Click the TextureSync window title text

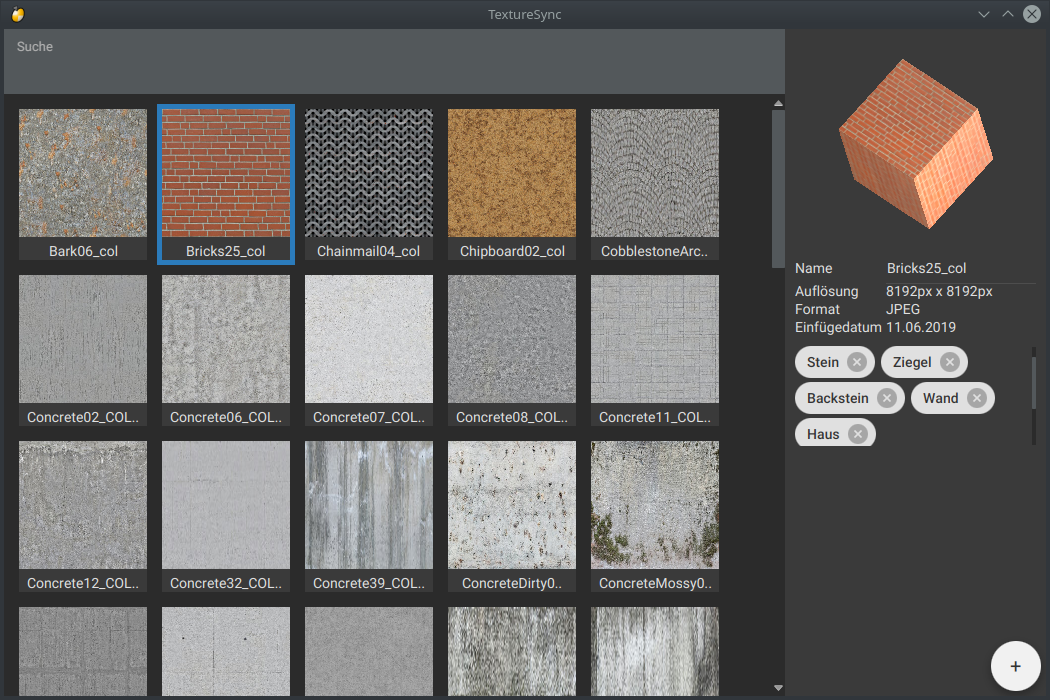click(x=524, y=15)
